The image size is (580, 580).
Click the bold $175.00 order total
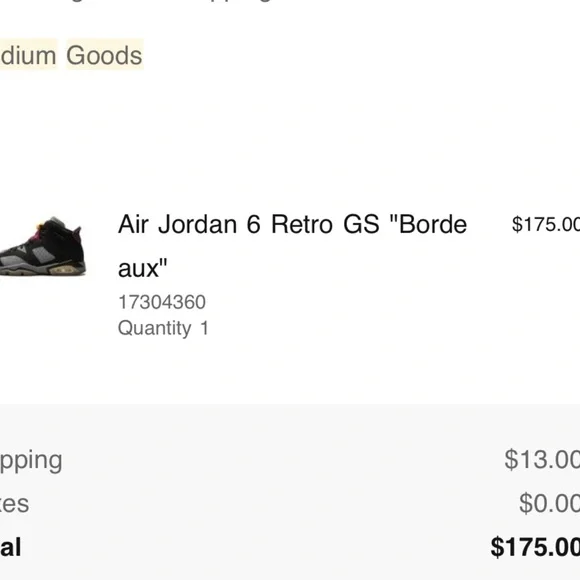[535, 547]
